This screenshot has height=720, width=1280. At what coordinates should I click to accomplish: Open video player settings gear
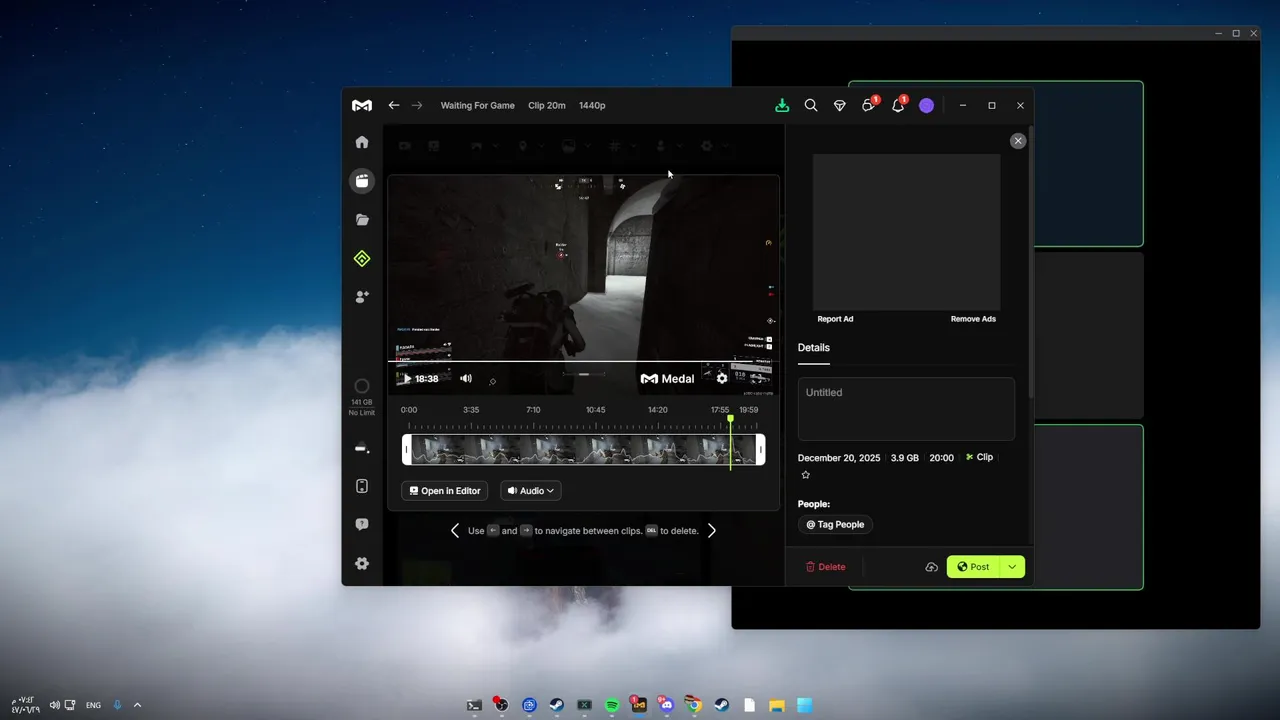click(x=722, y=379)
